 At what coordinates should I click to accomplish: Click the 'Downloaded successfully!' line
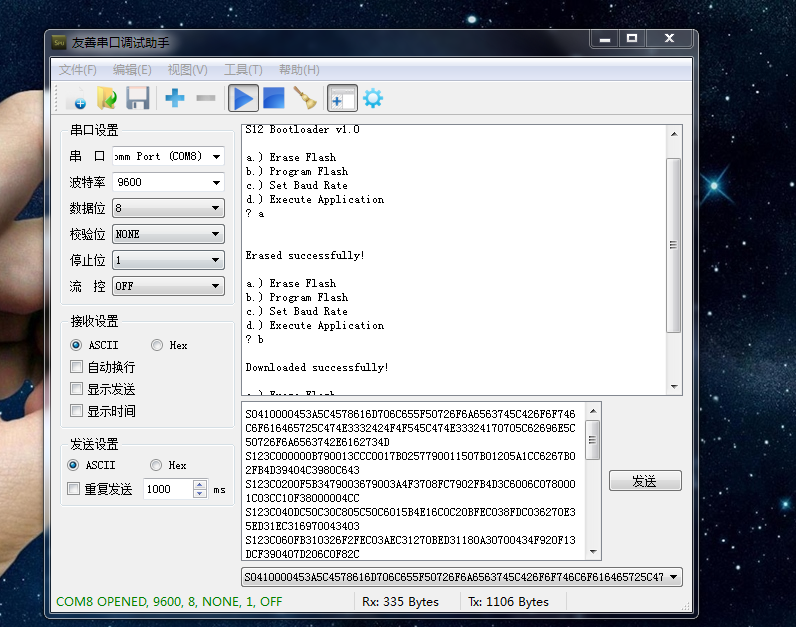point(317,367)
